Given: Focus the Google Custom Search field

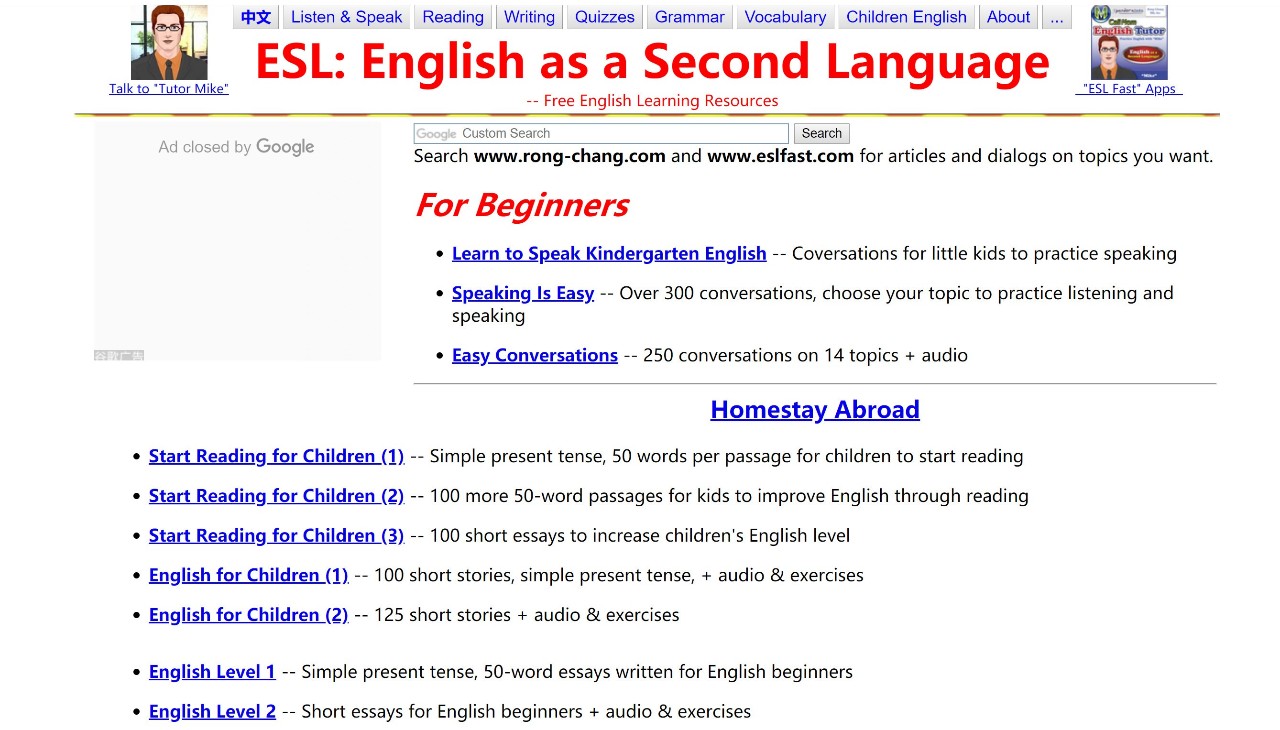Looking at the screenshot, I should [x=601, y=134].
